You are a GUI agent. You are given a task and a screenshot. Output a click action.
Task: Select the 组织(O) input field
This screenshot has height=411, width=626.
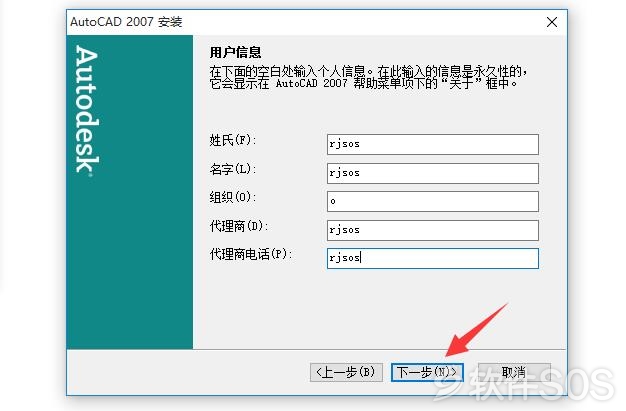[433, 201]
